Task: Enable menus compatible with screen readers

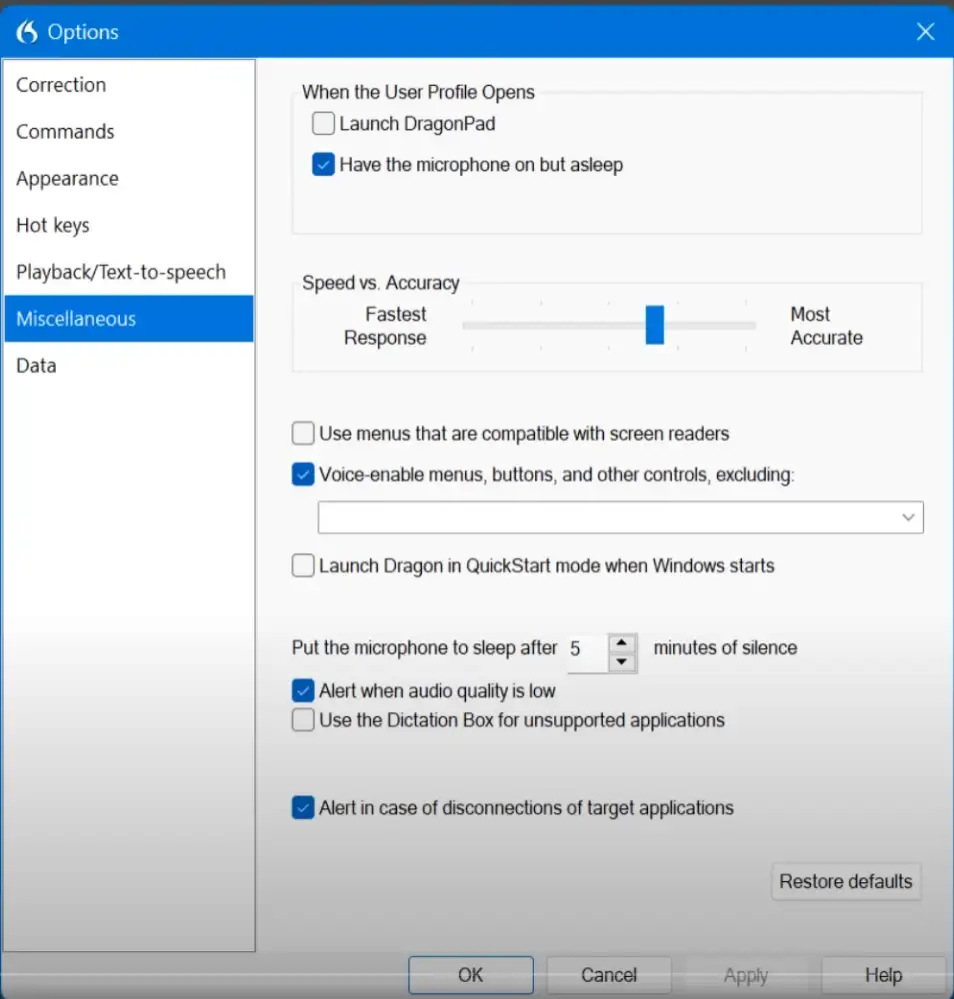Action: click(x=303, y=434)
